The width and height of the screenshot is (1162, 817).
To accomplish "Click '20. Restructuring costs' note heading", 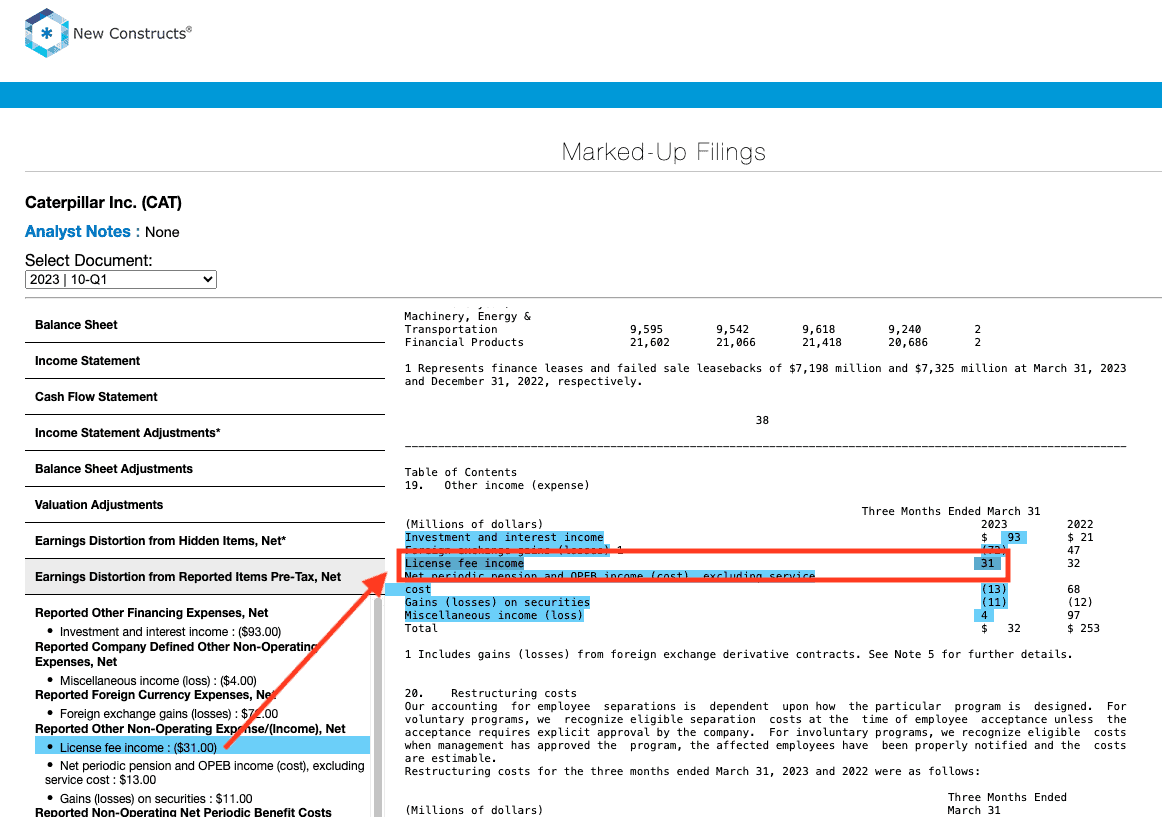I will click(x=491, y=693).
